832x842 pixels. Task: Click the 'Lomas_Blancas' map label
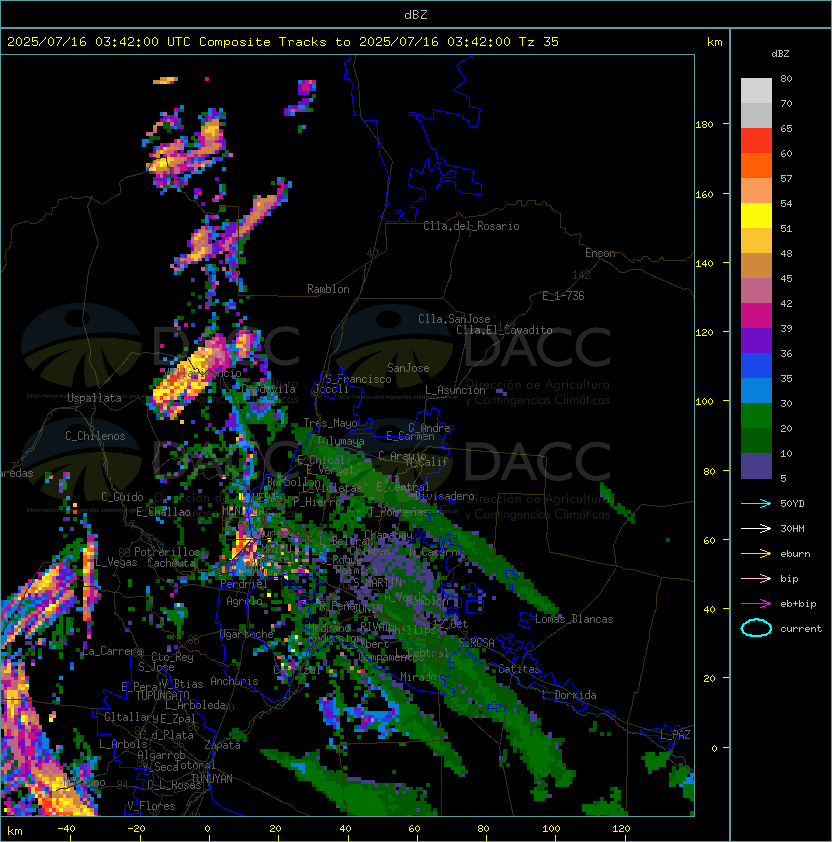pyautogui.click(x=574, y=619)
